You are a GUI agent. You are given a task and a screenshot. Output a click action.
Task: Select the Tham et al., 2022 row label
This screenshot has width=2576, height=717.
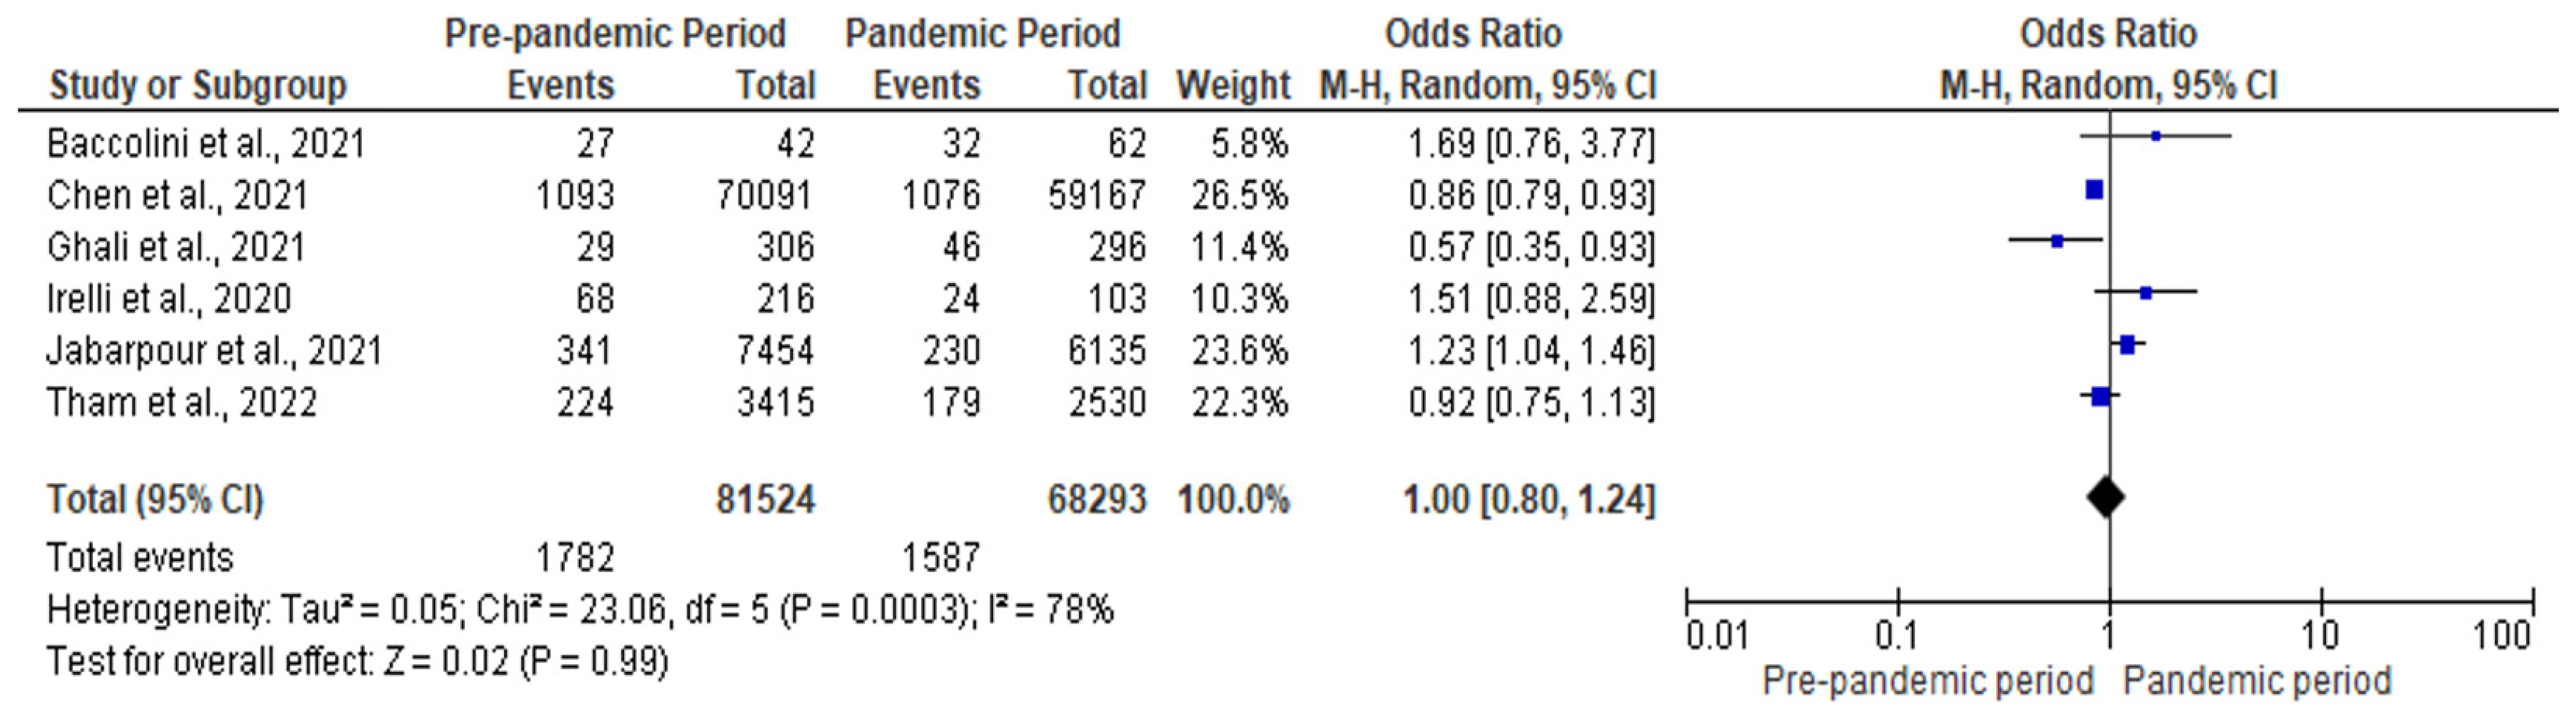[181, 402]
